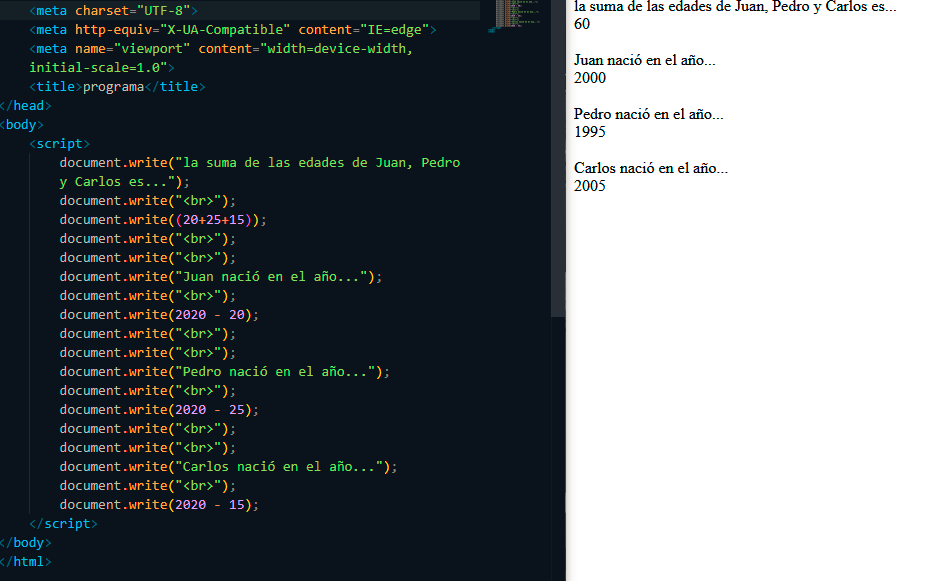Select the document.write(2020 - 15) line

[160, 504]
